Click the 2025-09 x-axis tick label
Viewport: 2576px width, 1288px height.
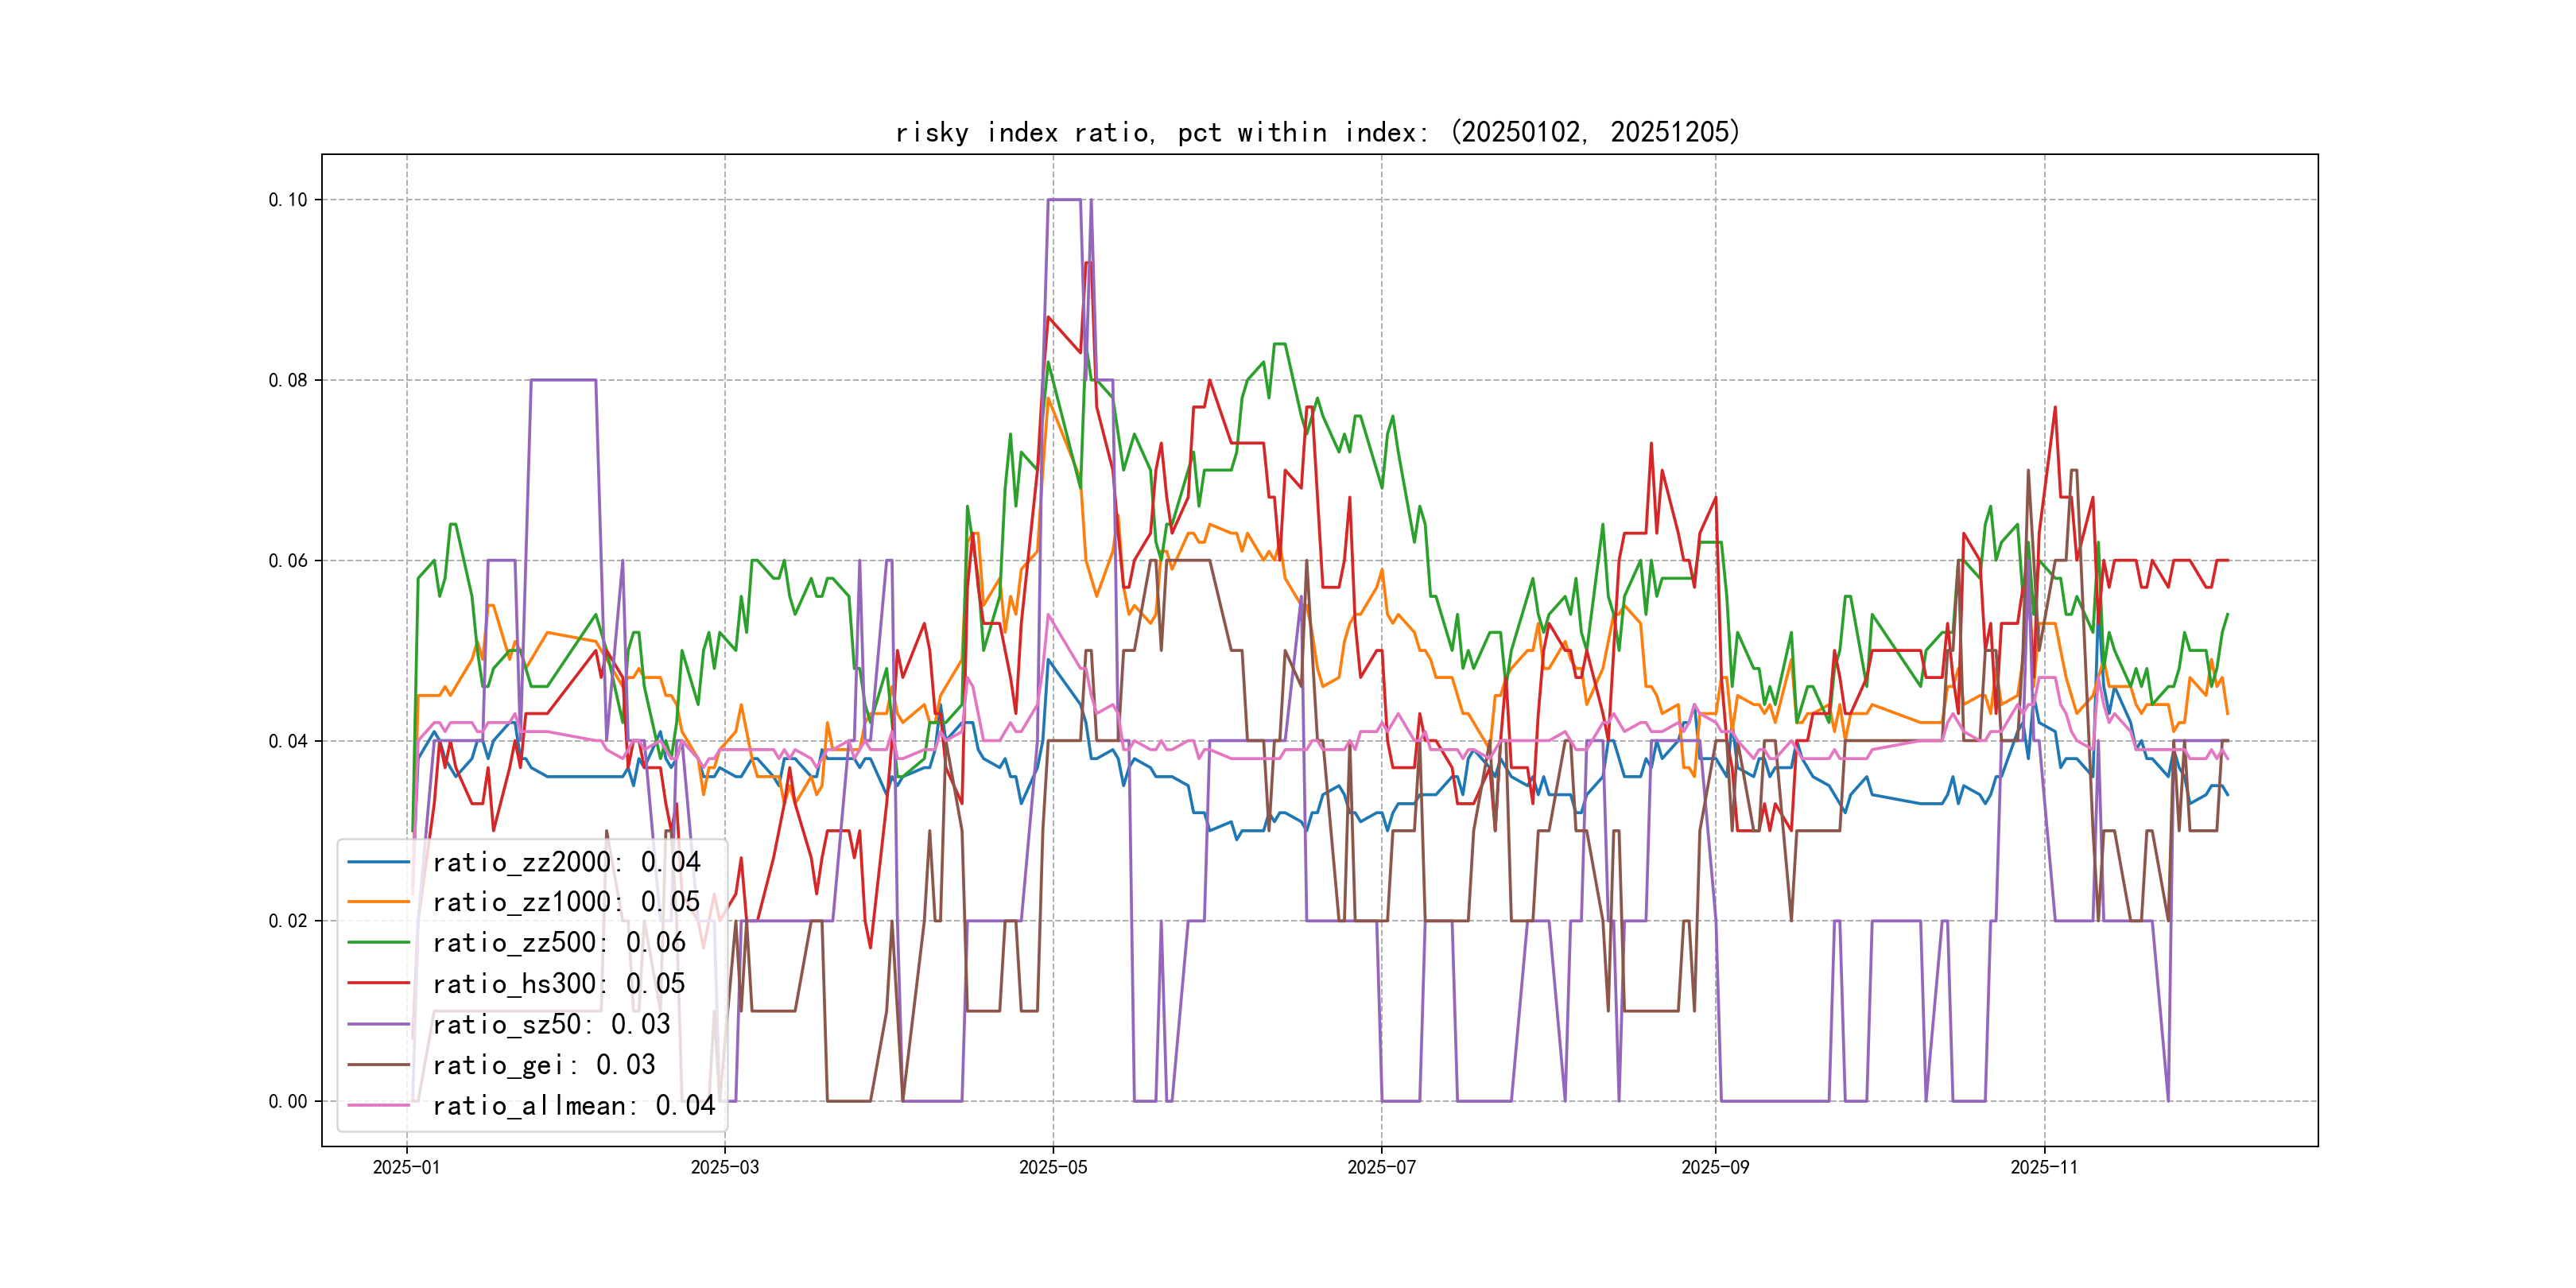[x=1715, y=1167]
